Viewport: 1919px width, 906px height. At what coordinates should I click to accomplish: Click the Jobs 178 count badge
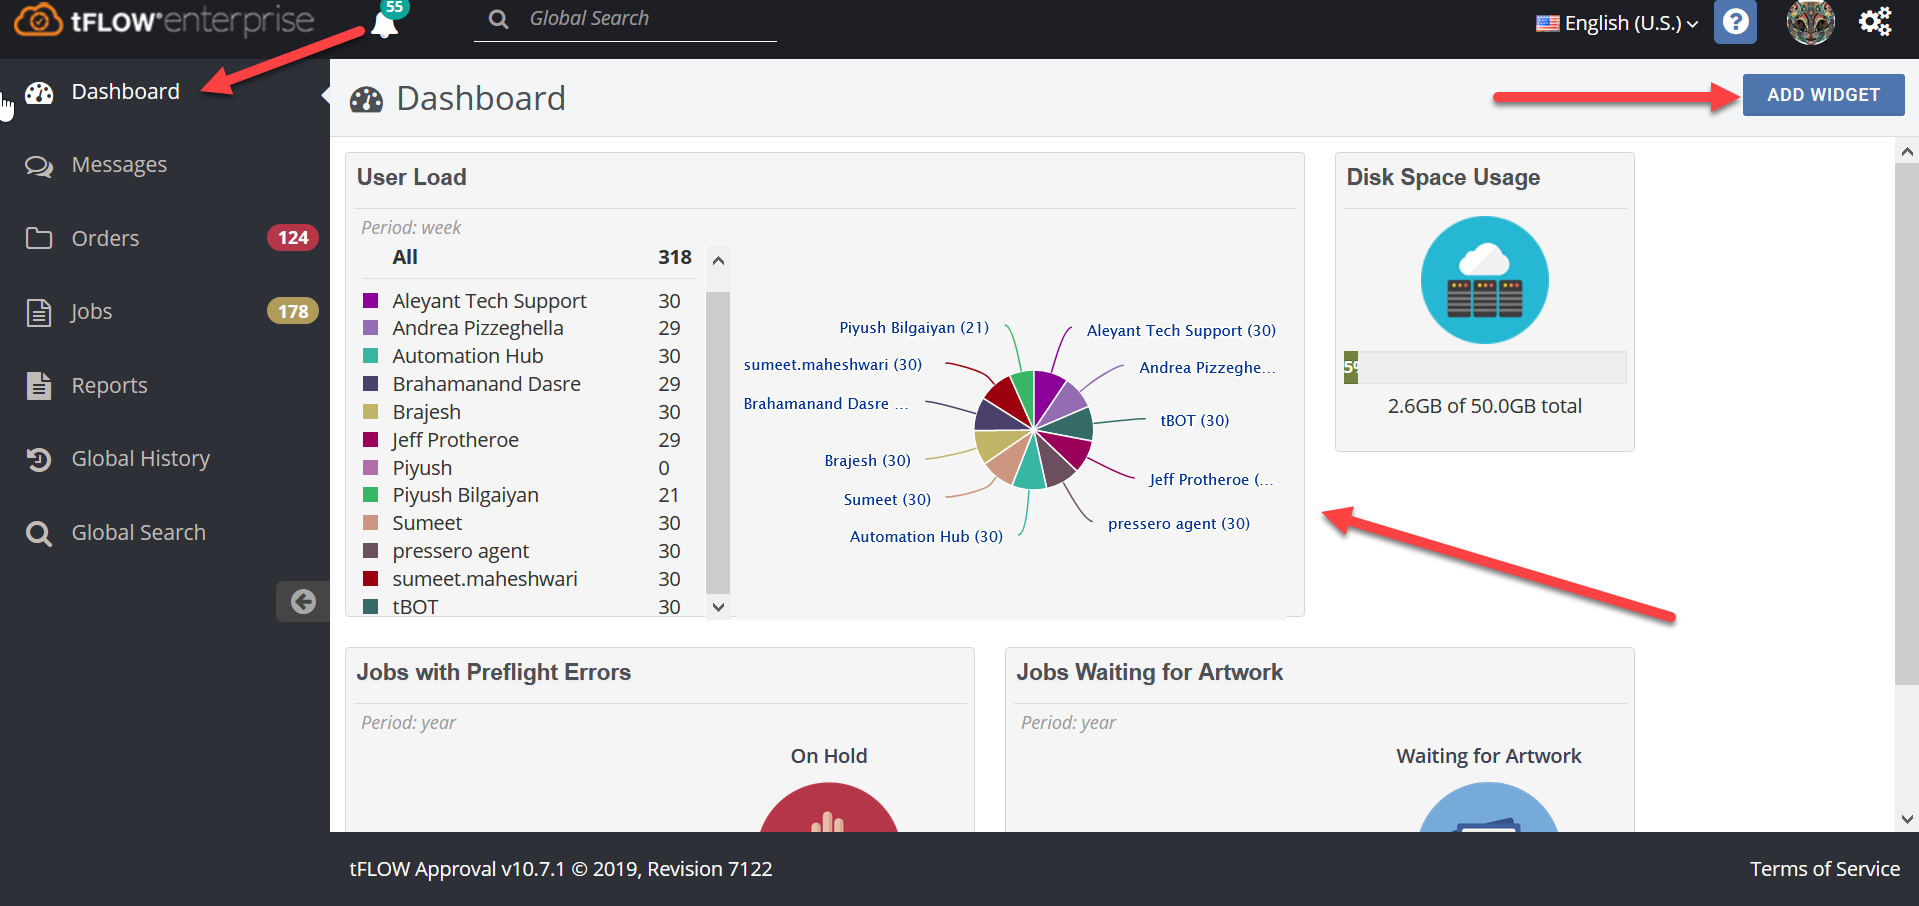tap(292, 311)
